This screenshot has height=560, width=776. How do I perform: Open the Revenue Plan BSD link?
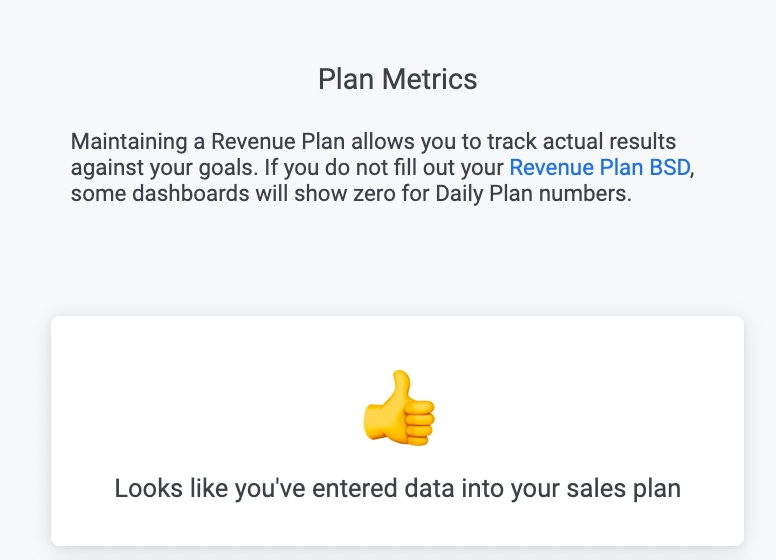[x=599, y=167]
